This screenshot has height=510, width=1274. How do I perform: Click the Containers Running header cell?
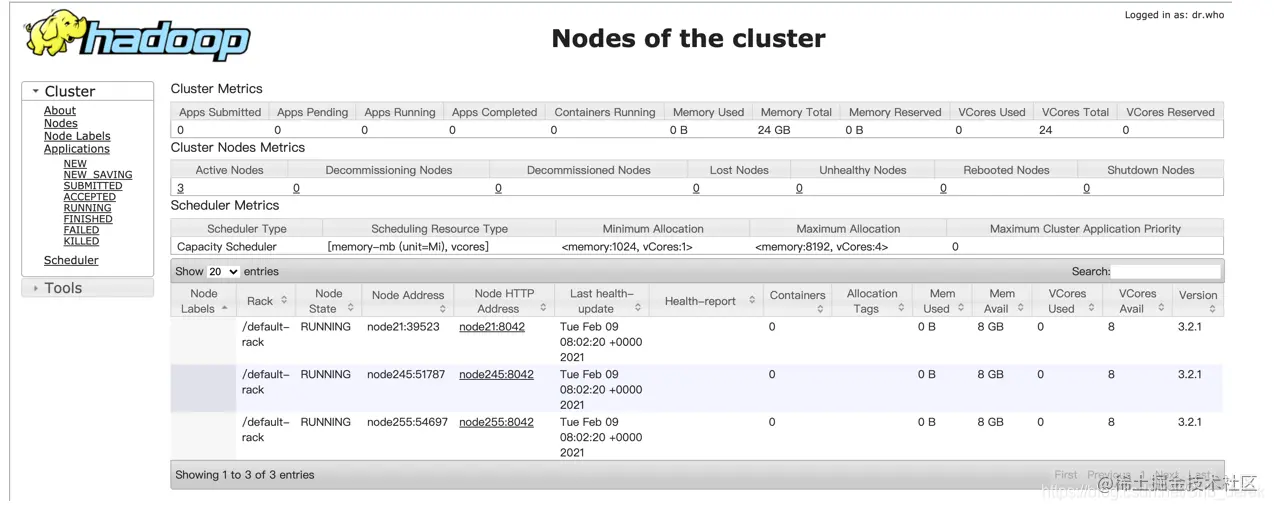[605, 112]
